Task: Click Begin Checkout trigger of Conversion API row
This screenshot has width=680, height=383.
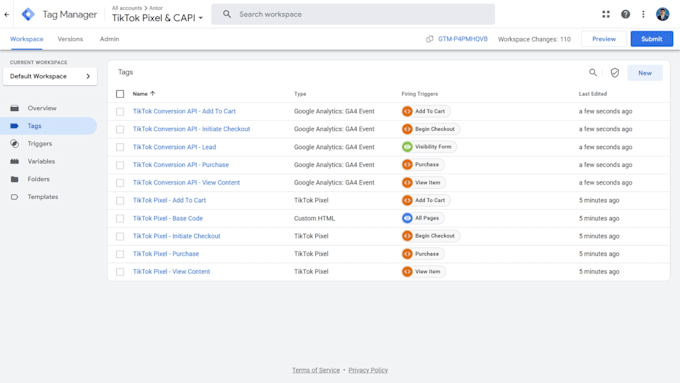Action: point(431,129)
